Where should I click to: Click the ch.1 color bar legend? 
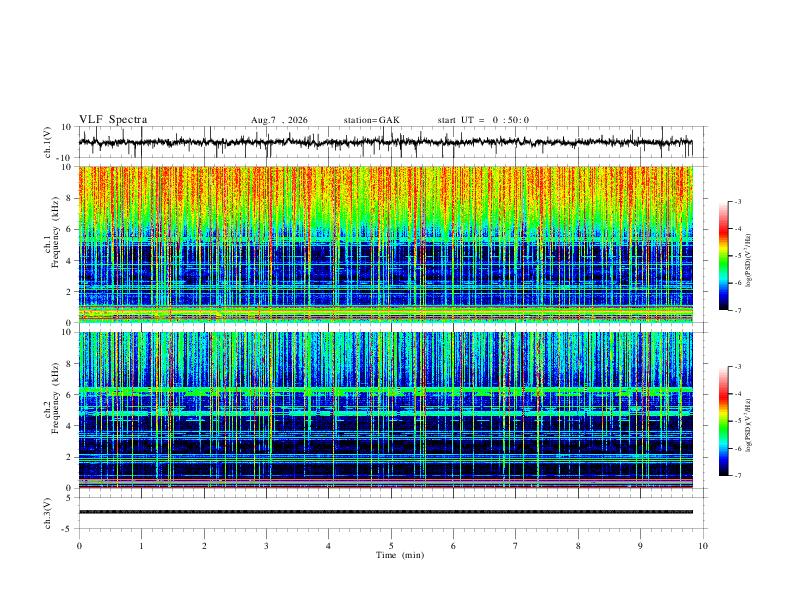pyautogui.click(x=723, y=256)
